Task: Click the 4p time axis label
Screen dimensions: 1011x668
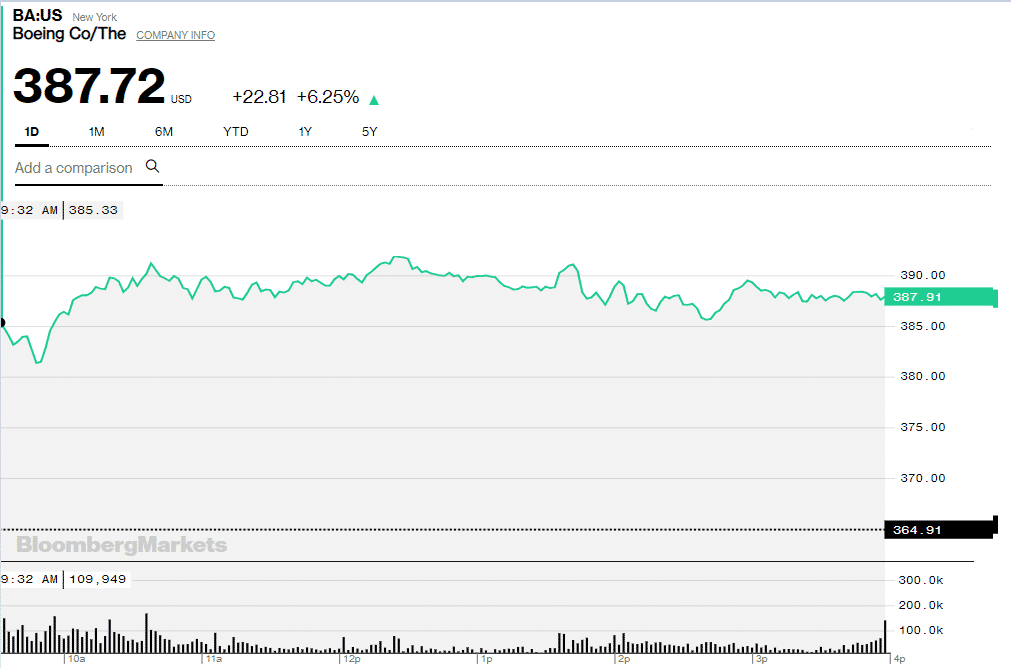Action: point(899,659)
